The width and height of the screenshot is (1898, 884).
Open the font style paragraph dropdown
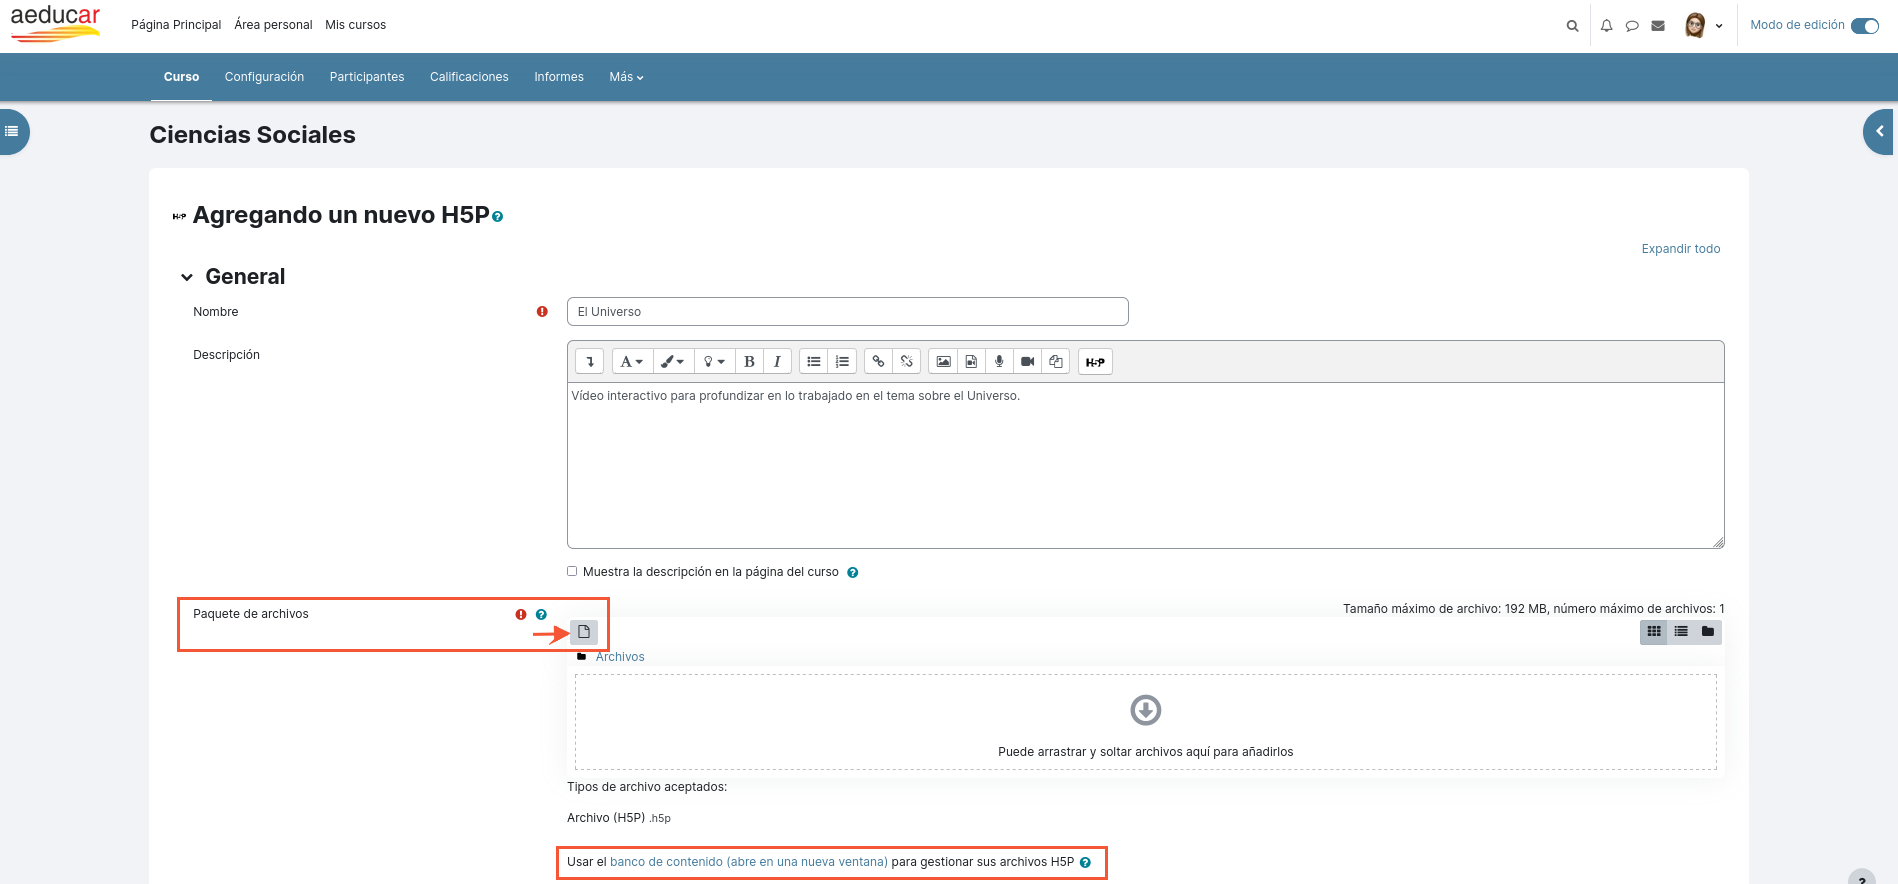click(x=631, y=362)
